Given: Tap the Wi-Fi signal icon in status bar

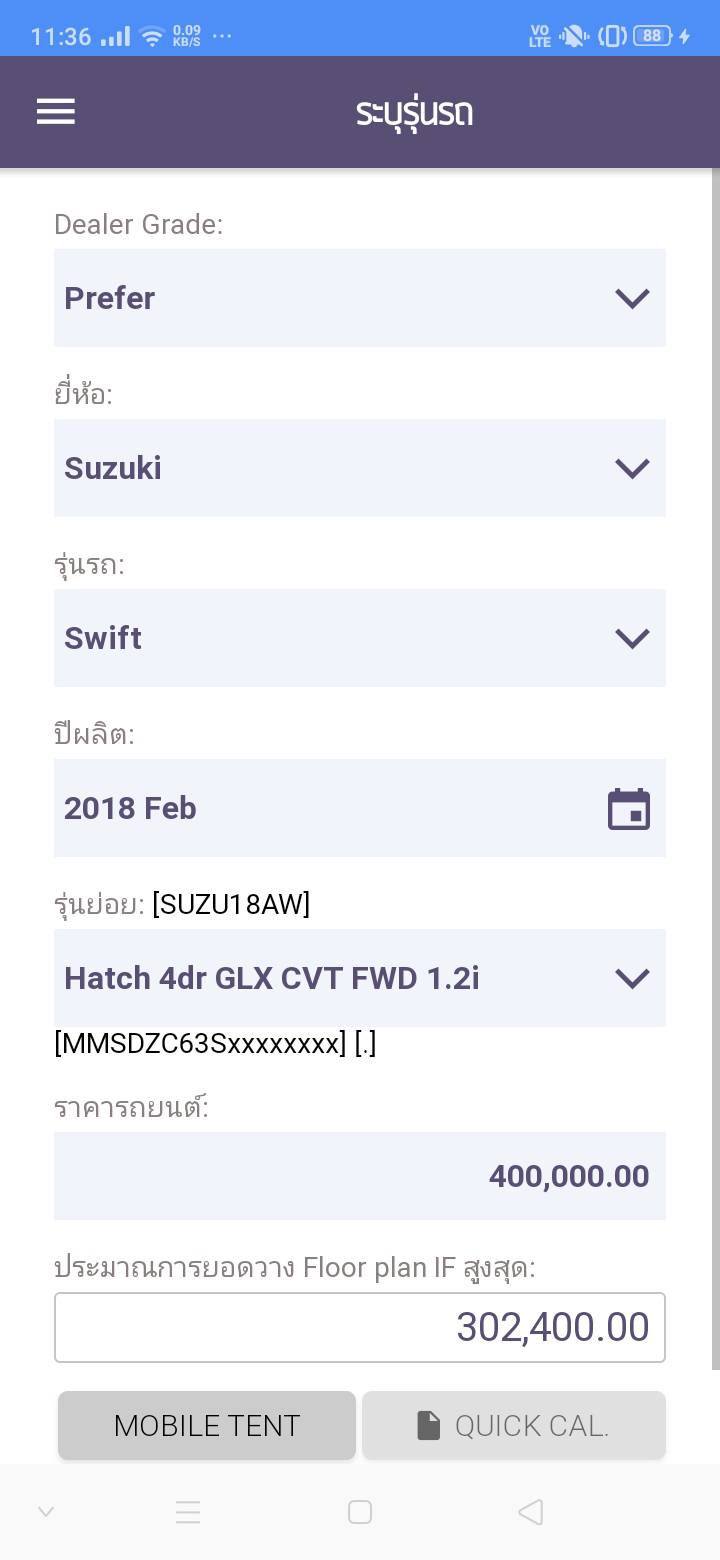Looking at the screenshot, I should click(152, 37).
